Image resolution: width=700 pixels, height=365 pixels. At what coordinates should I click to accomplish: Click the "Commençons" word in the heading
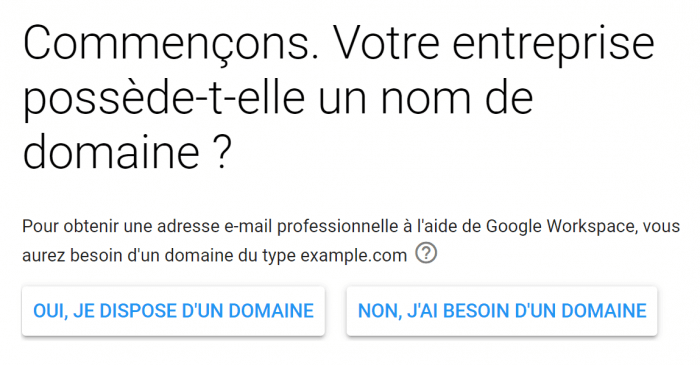click(x=171, y=44)
